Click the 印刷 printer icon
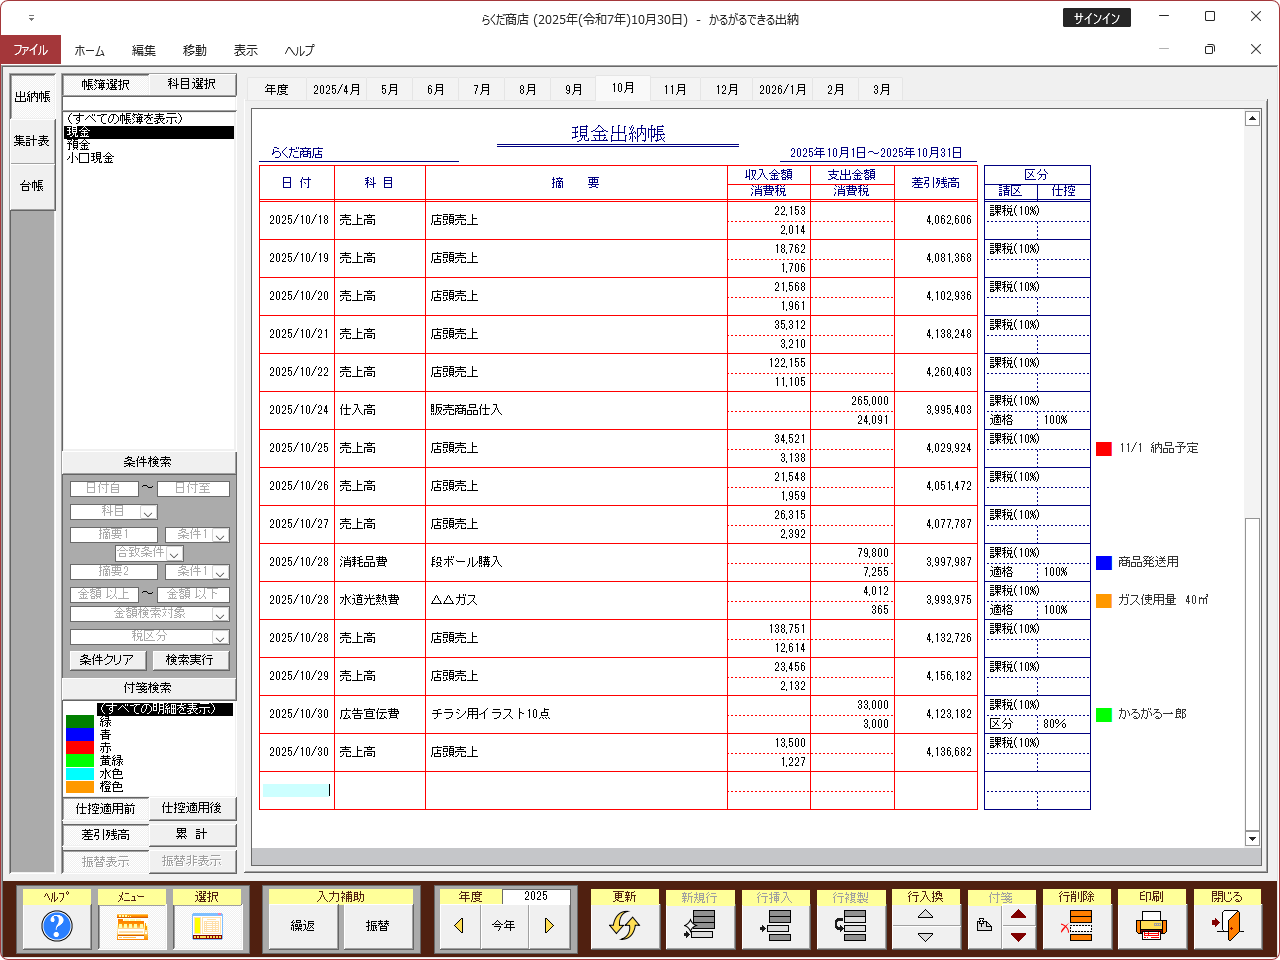1280x960 pixels. [1151, 926]
